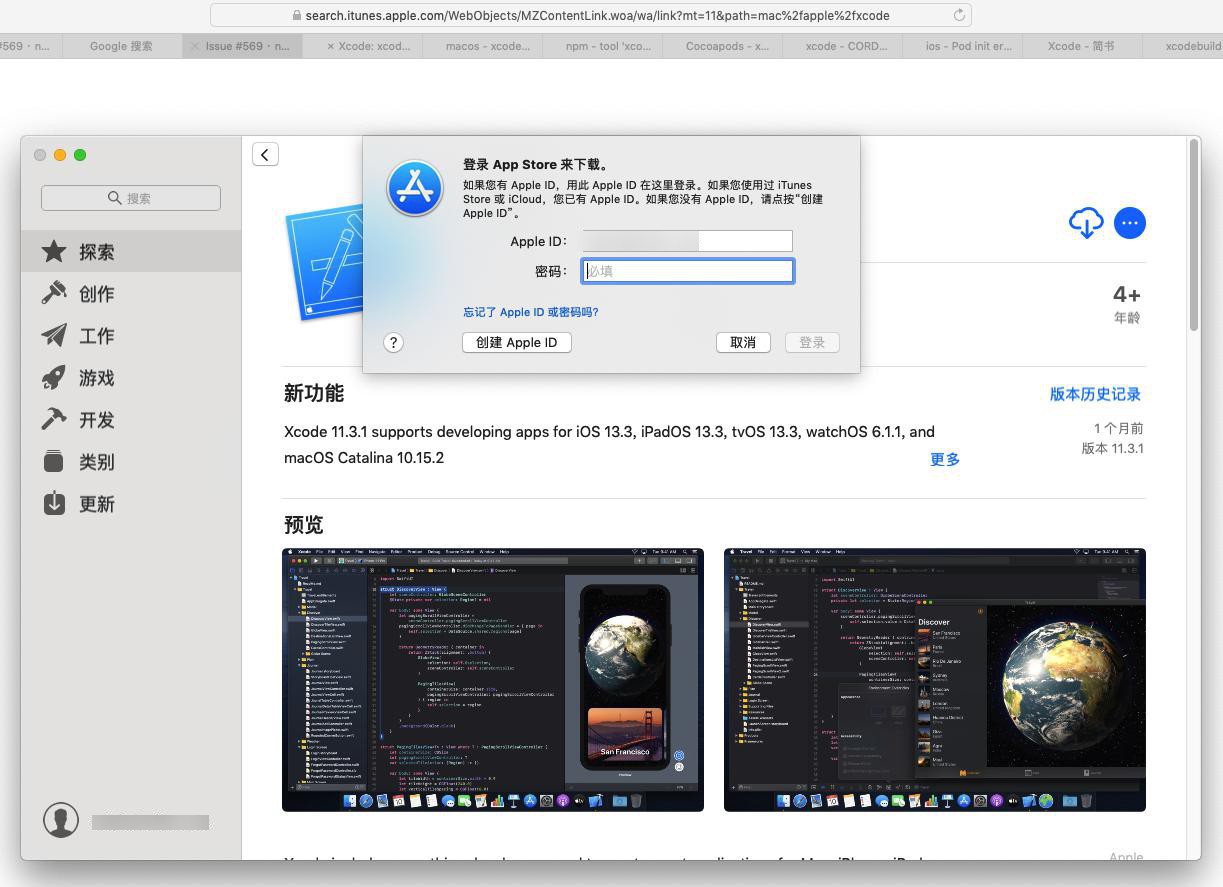
Task: Click the green zoom window button
Action: point(80,154)
